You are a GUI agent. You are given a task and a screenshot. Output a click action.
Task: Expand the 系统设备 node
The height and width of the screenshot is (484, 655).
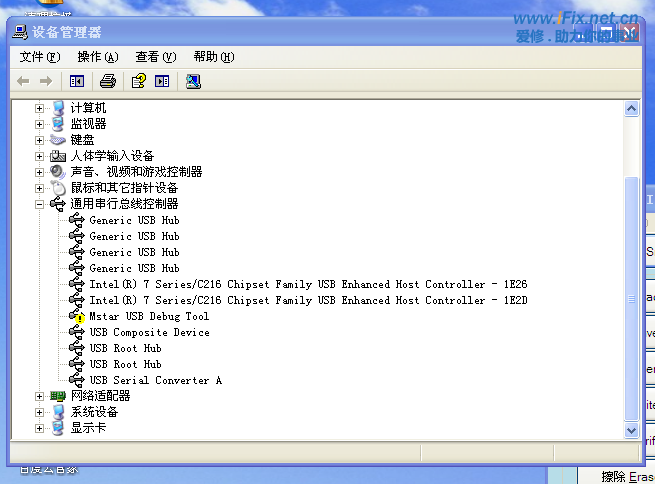(x=39, y=413)
